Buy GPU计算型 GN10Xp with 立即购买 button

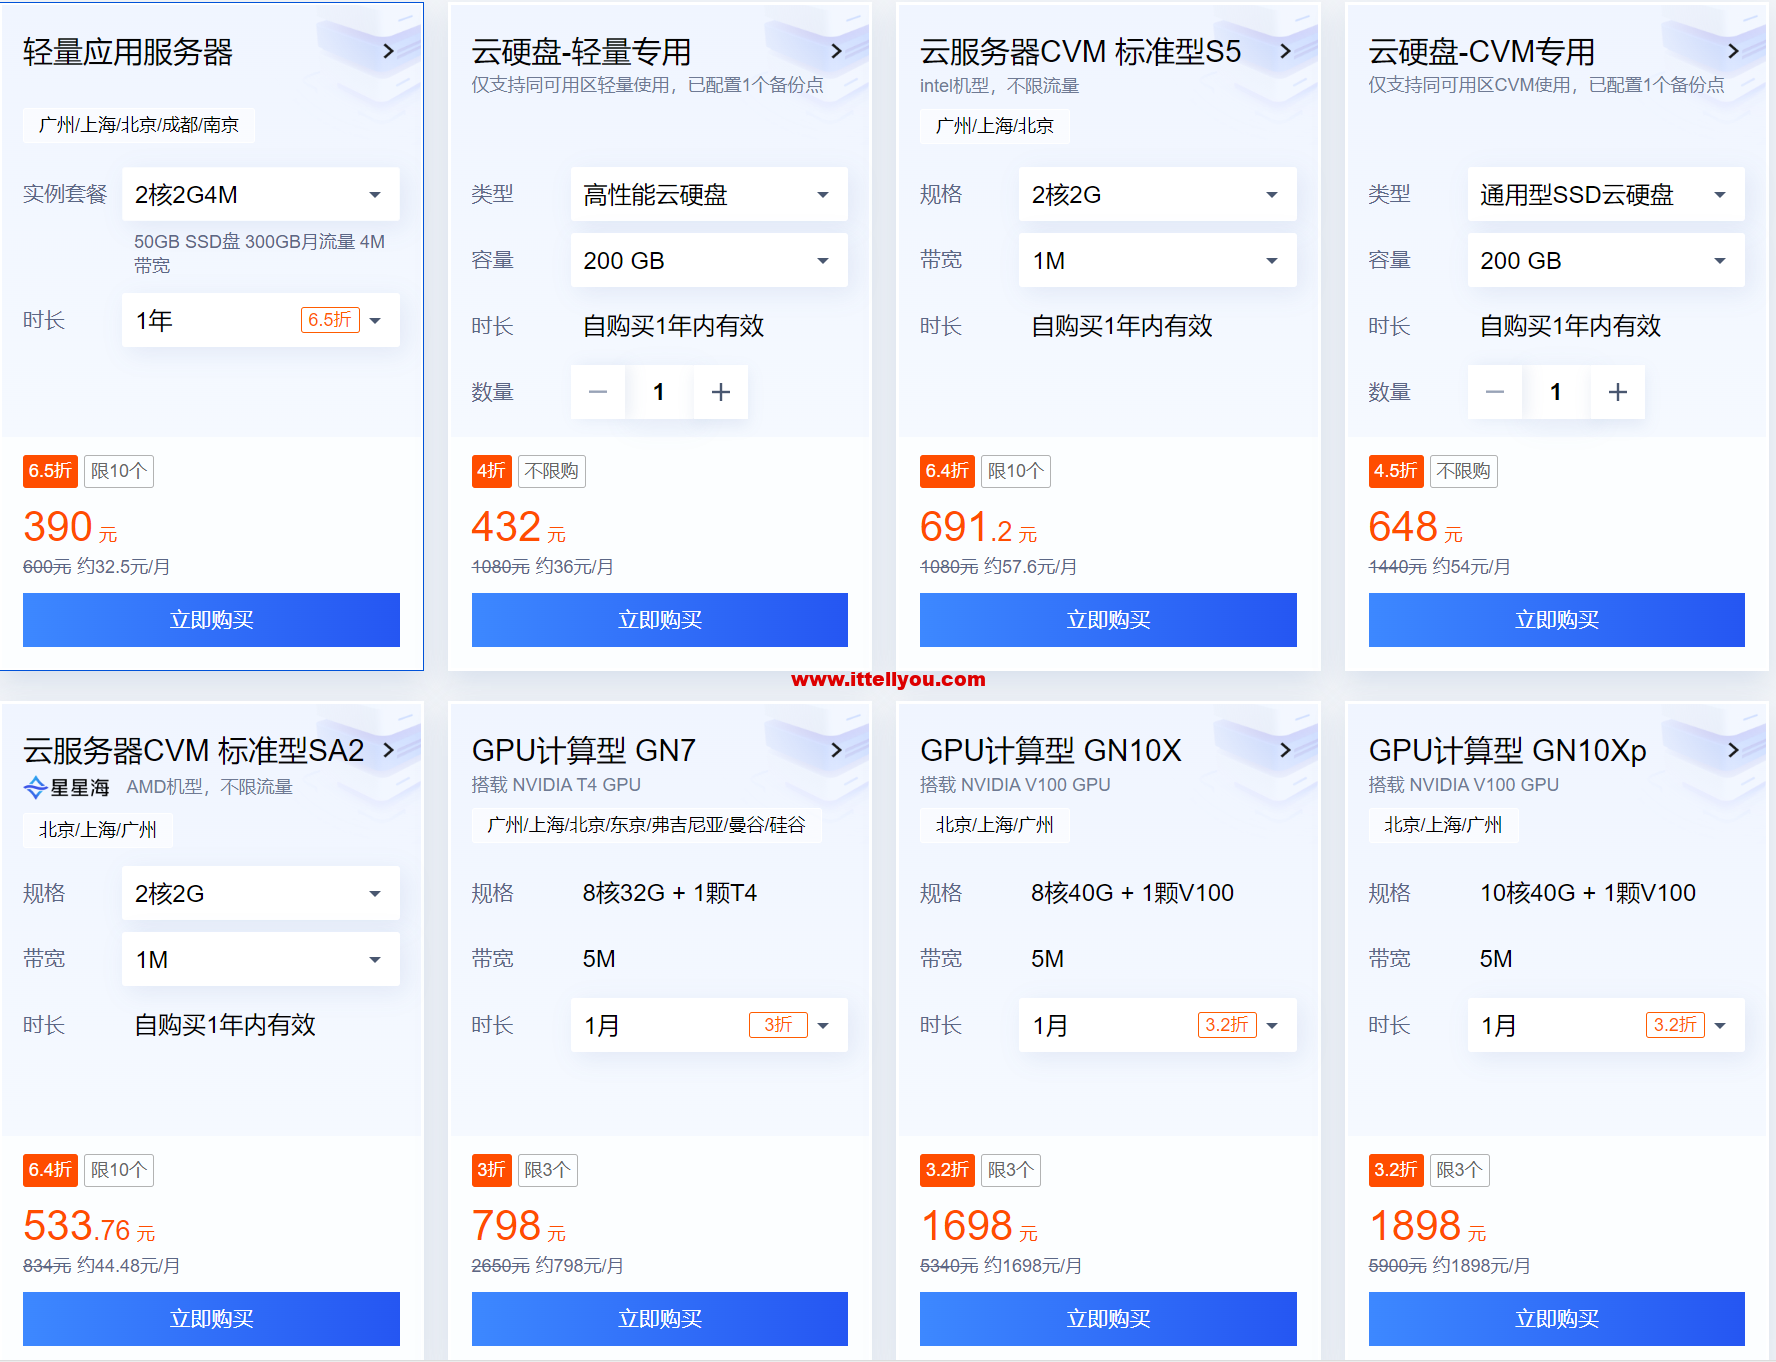(x=1557, y=1319)
